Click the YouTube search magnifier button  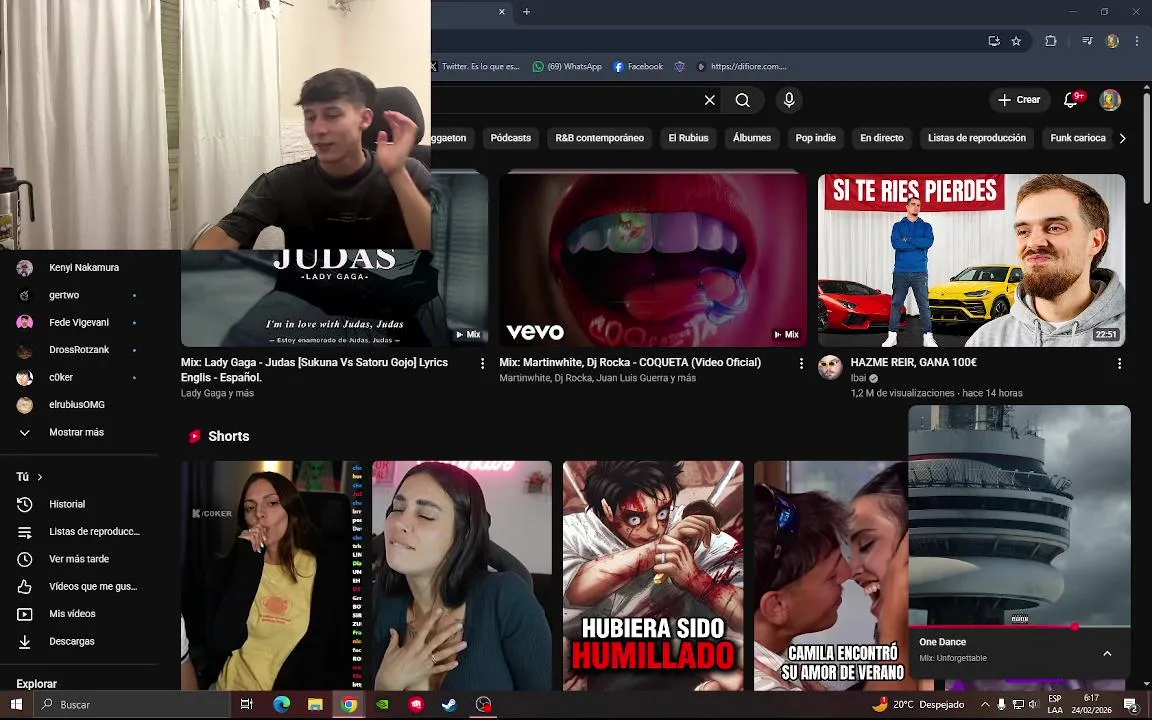pyautogui.click(x=743, y=100)
